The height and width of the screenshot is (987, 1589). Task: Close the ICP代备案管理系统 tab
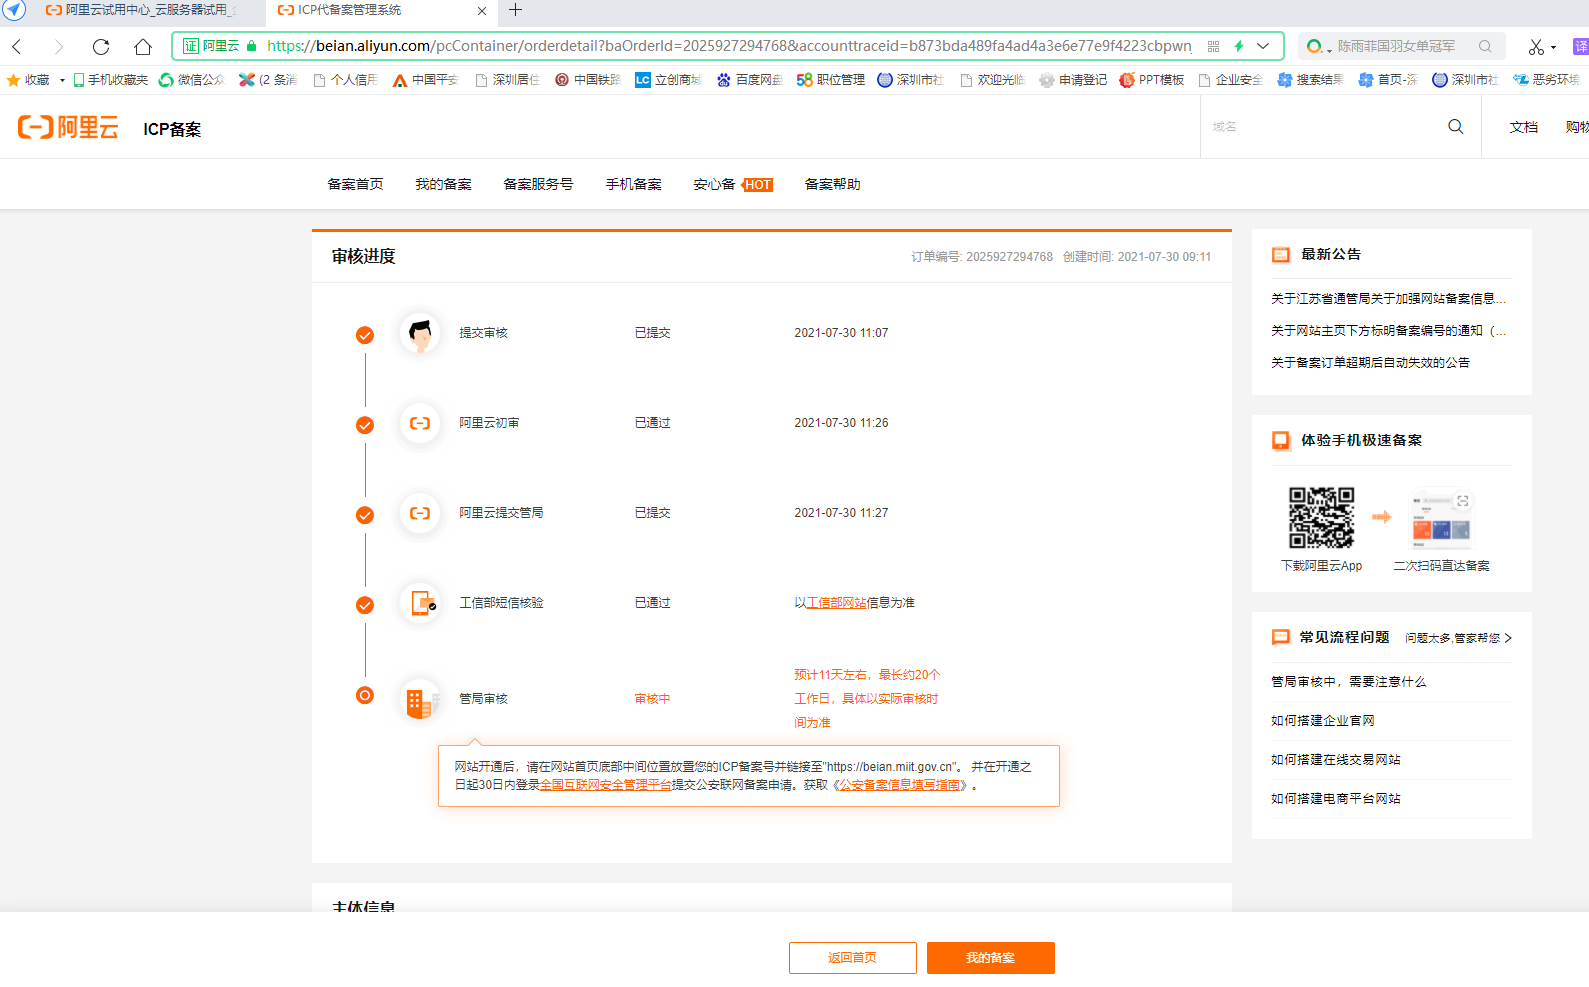(482, 10)
